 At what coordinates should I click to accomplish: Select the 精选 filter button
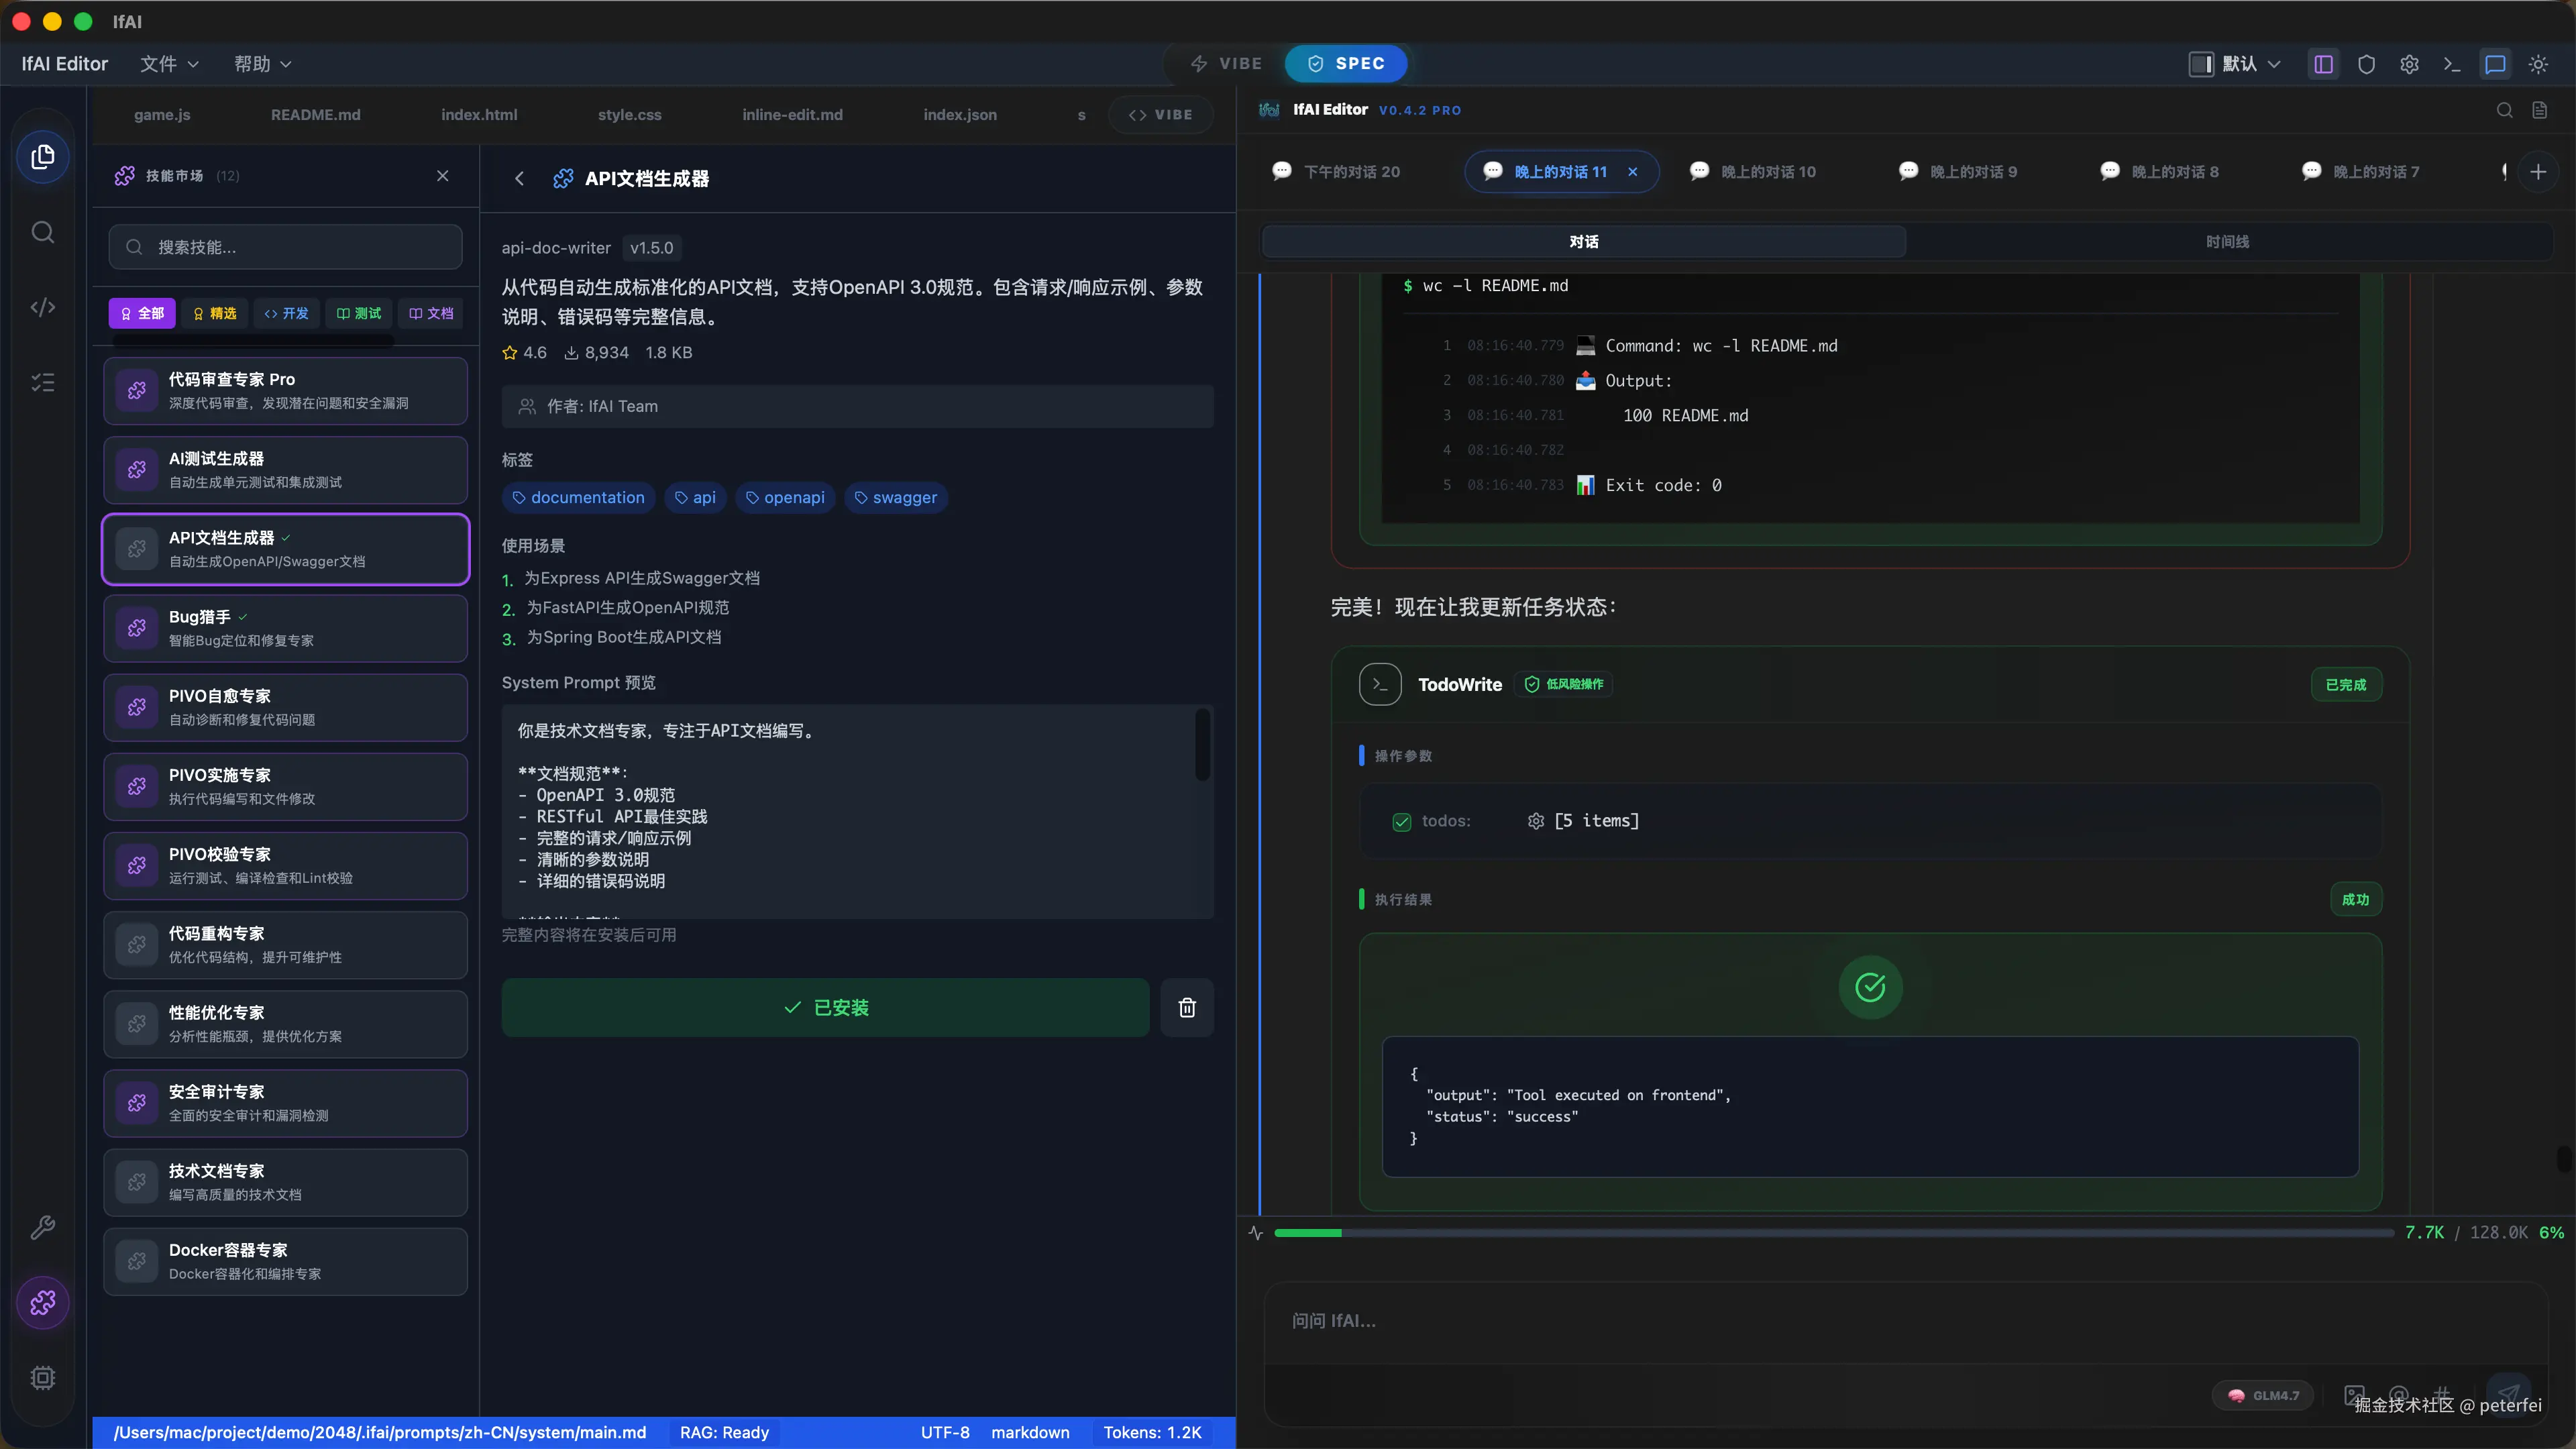click(214, 313)
